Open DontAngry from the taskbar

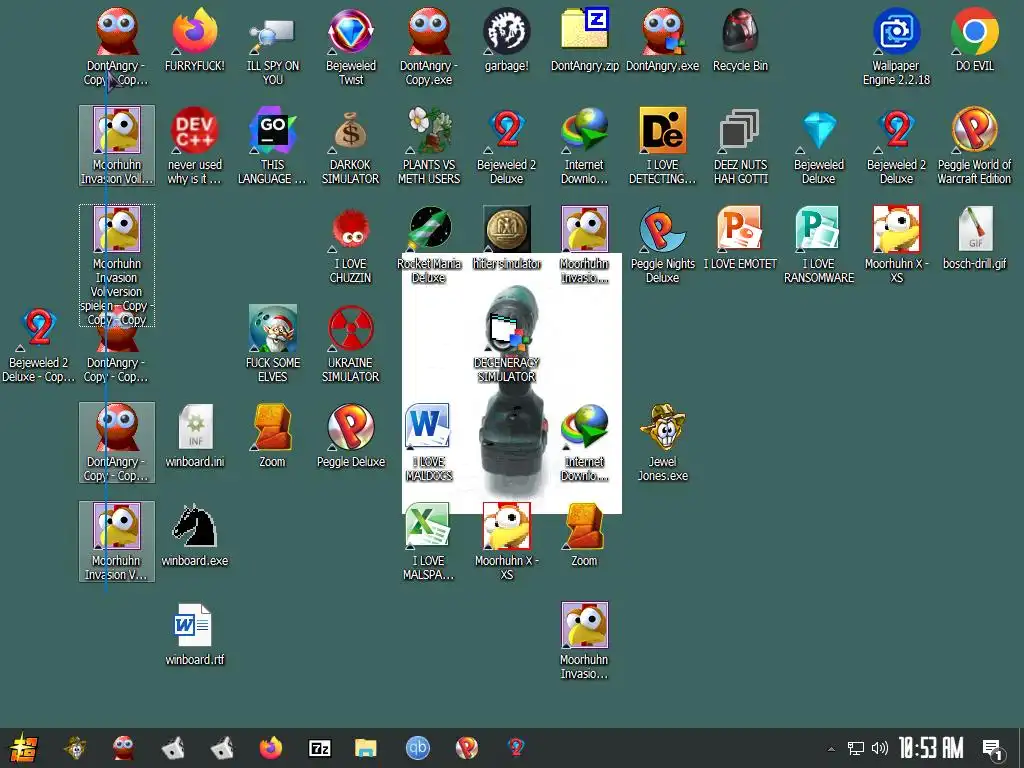124,748
